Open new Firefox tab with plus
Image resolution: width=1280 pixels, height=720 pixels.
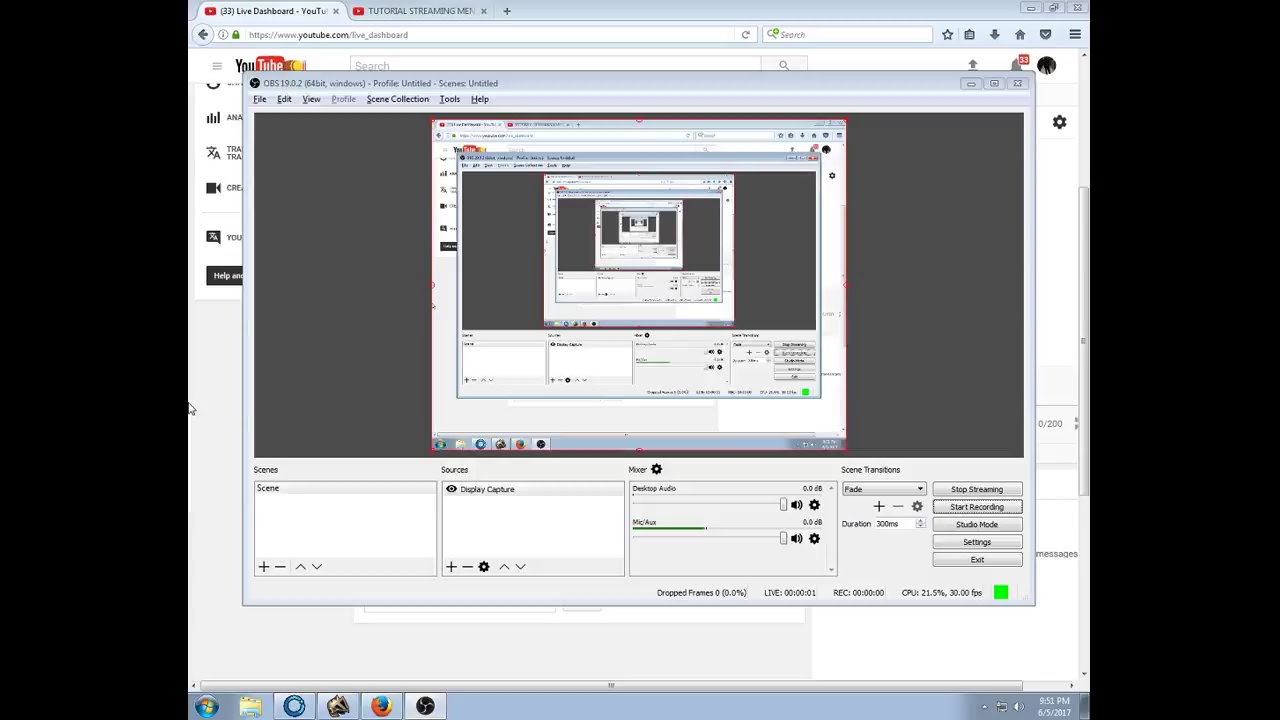(x=507, y=11)
